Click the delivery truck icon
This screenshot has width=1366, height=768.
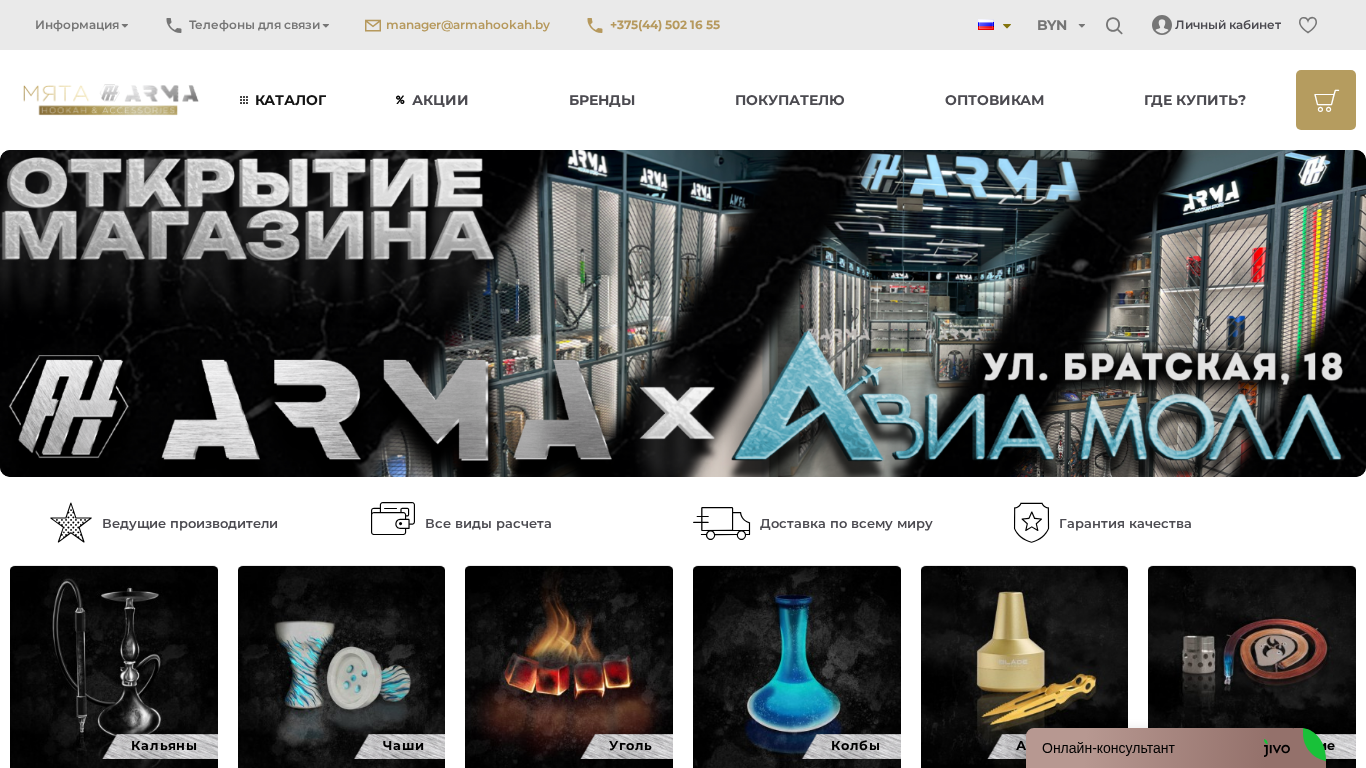[x=722, y=523]
